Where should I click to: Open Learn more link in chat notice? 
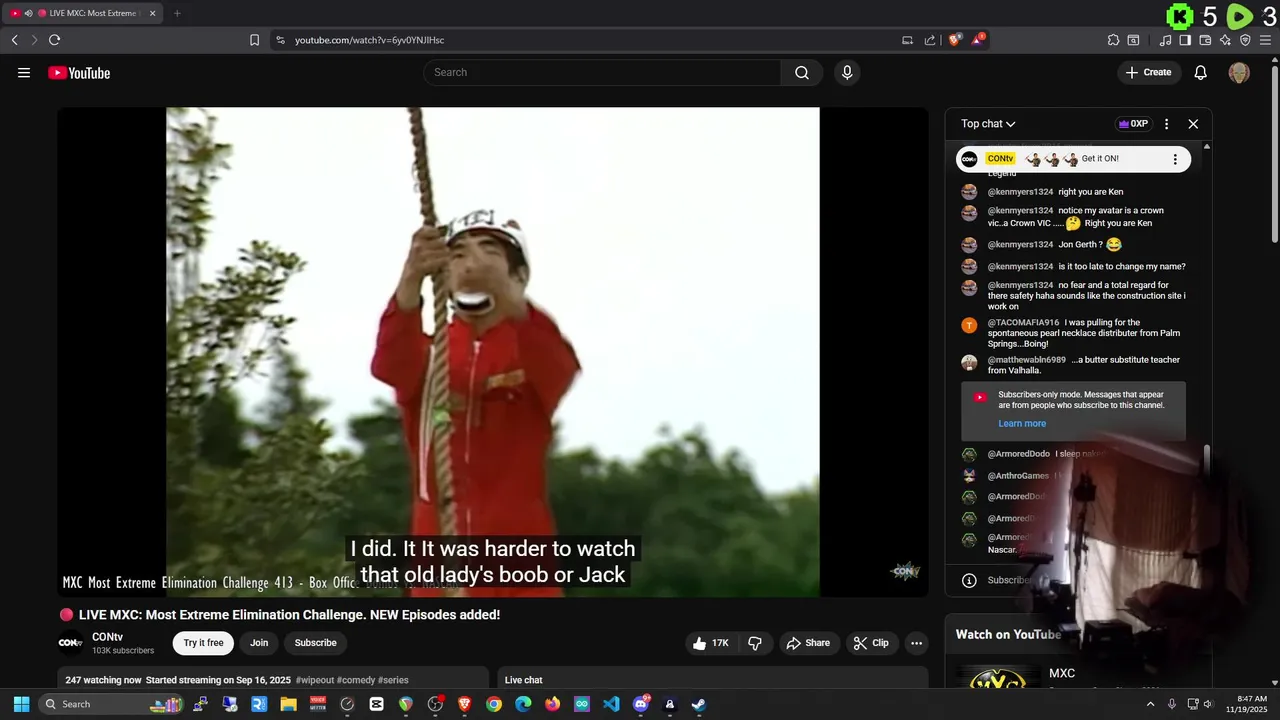(x=1022, y=423)
